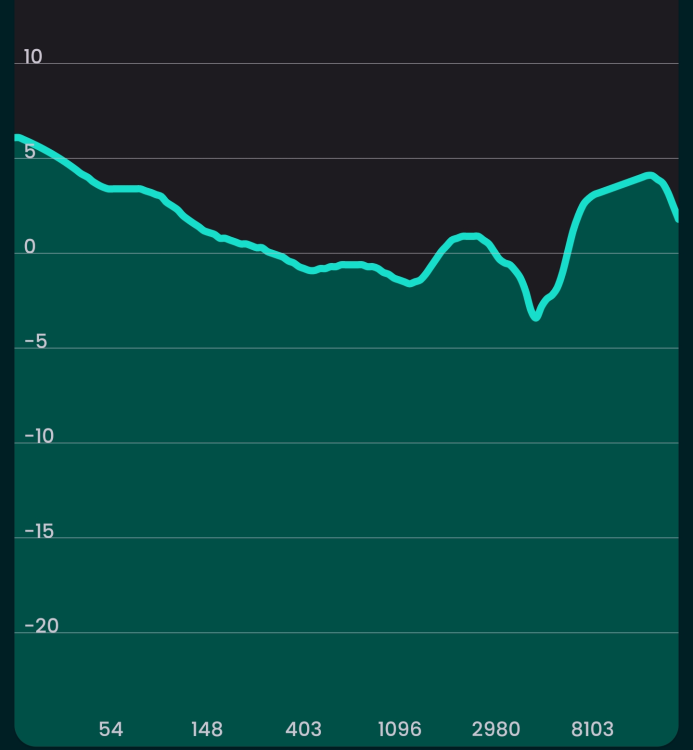
Task: Tap the 0 dB gain axis label
Action: (x=30, y=247)
